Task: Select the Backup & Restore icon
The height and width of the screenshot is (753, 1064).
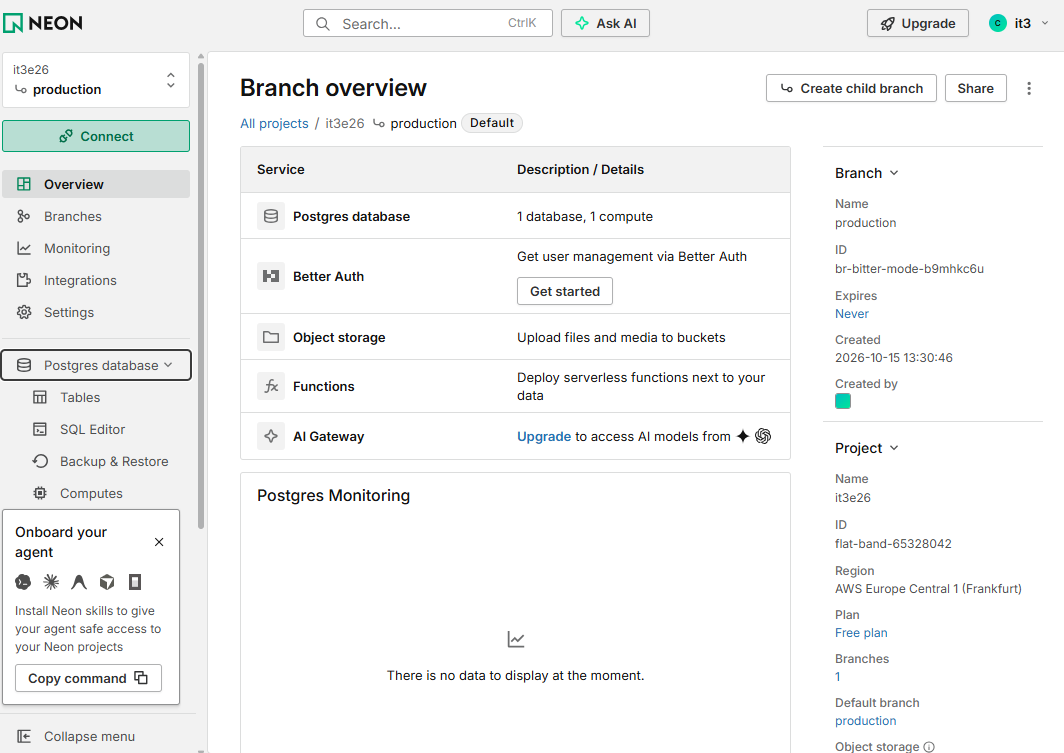Action: tap(40, 461)
